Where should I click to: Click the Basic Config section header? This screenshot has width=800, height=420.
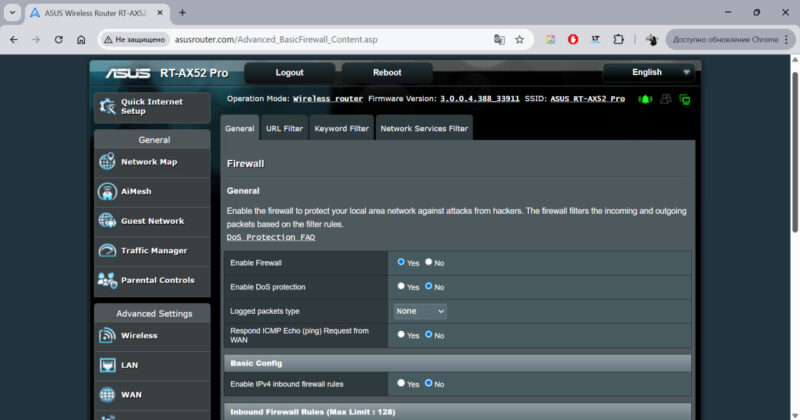click(x=458, y=363)
